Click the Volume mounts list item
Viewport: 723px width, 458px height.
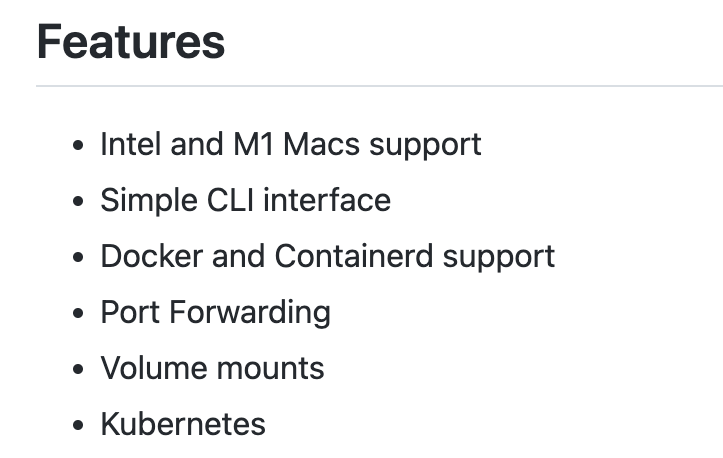click(212, 368)
